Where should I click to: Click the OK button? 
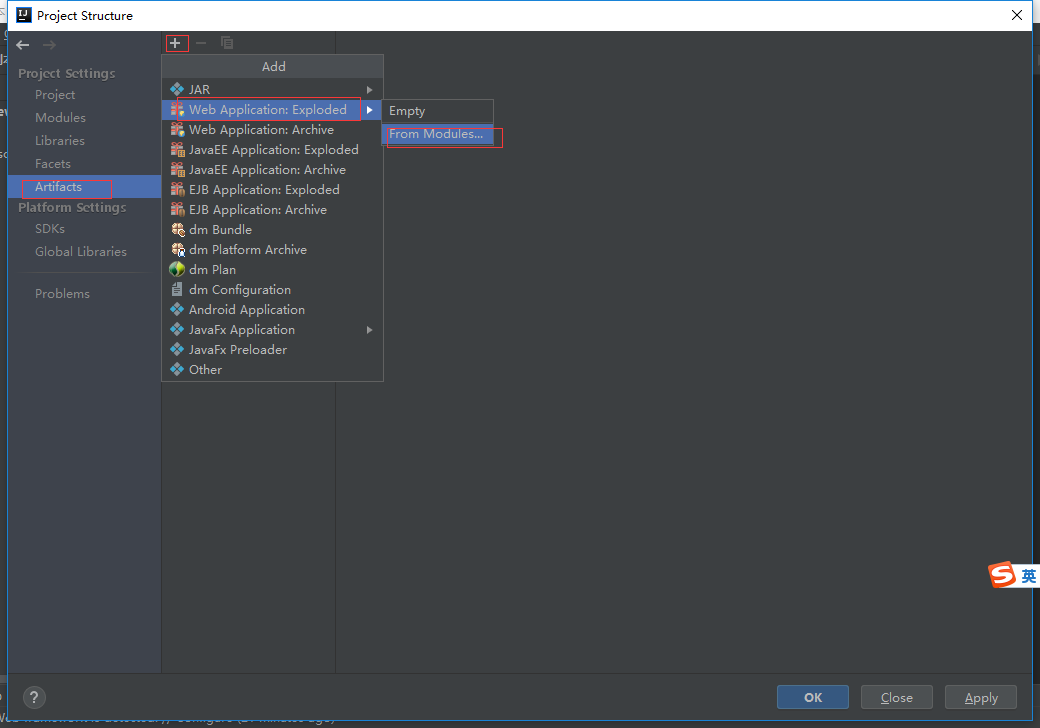(812, 698)
